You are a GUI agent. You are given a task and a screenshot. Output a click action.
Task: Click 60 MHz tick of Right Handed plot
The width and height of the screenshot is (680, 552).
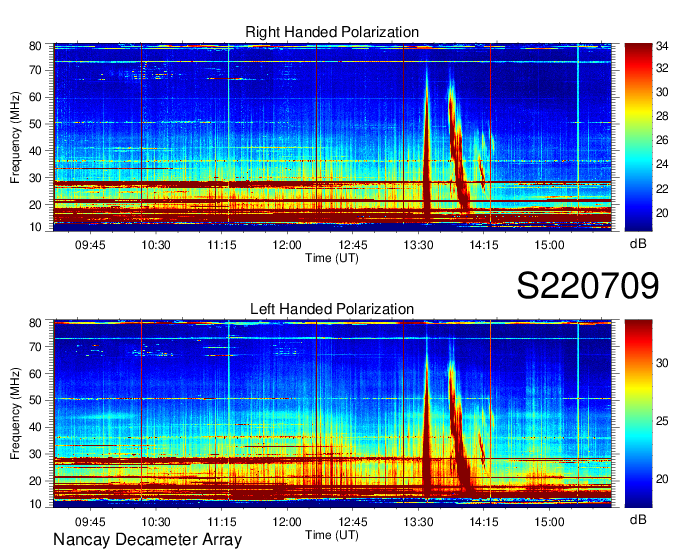pos(35,97)
